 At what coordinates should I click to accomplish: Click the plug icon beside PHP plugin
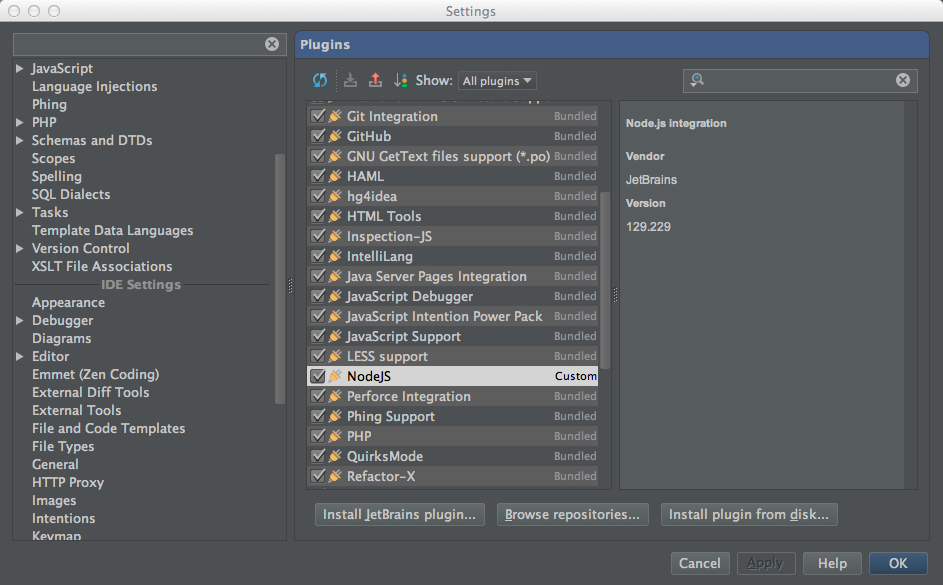336,436
